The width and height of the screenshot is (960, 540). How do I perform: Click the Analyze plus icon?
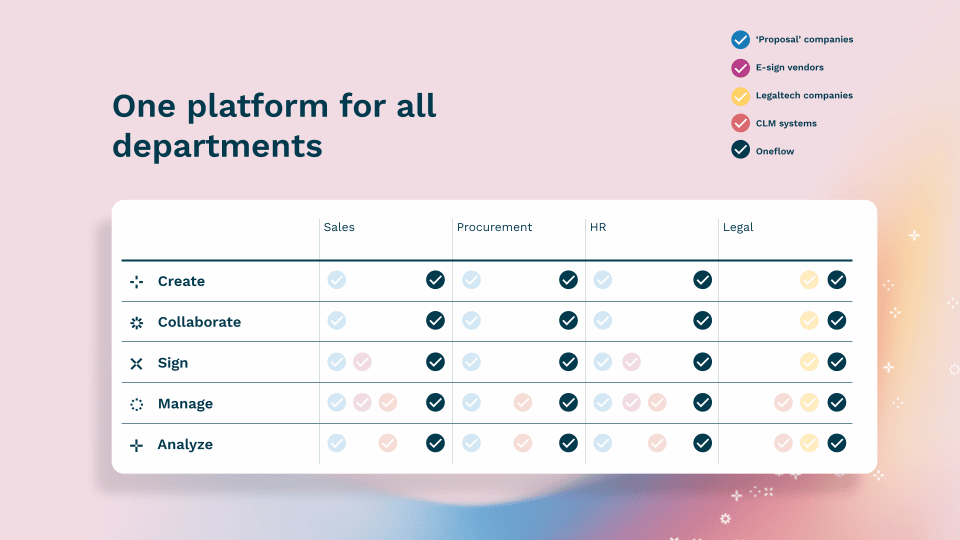pyautogui.click(x=137, y=445)
